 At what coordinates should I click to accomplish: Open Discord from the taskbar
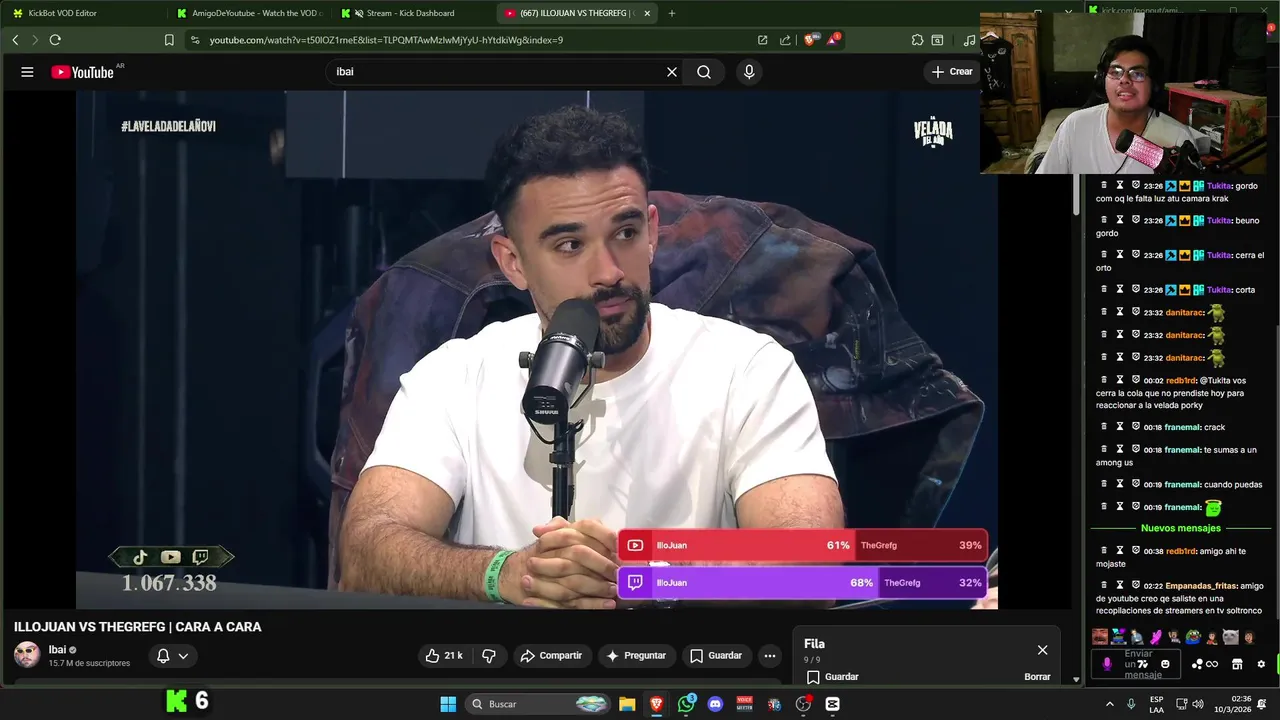point(715,704)
